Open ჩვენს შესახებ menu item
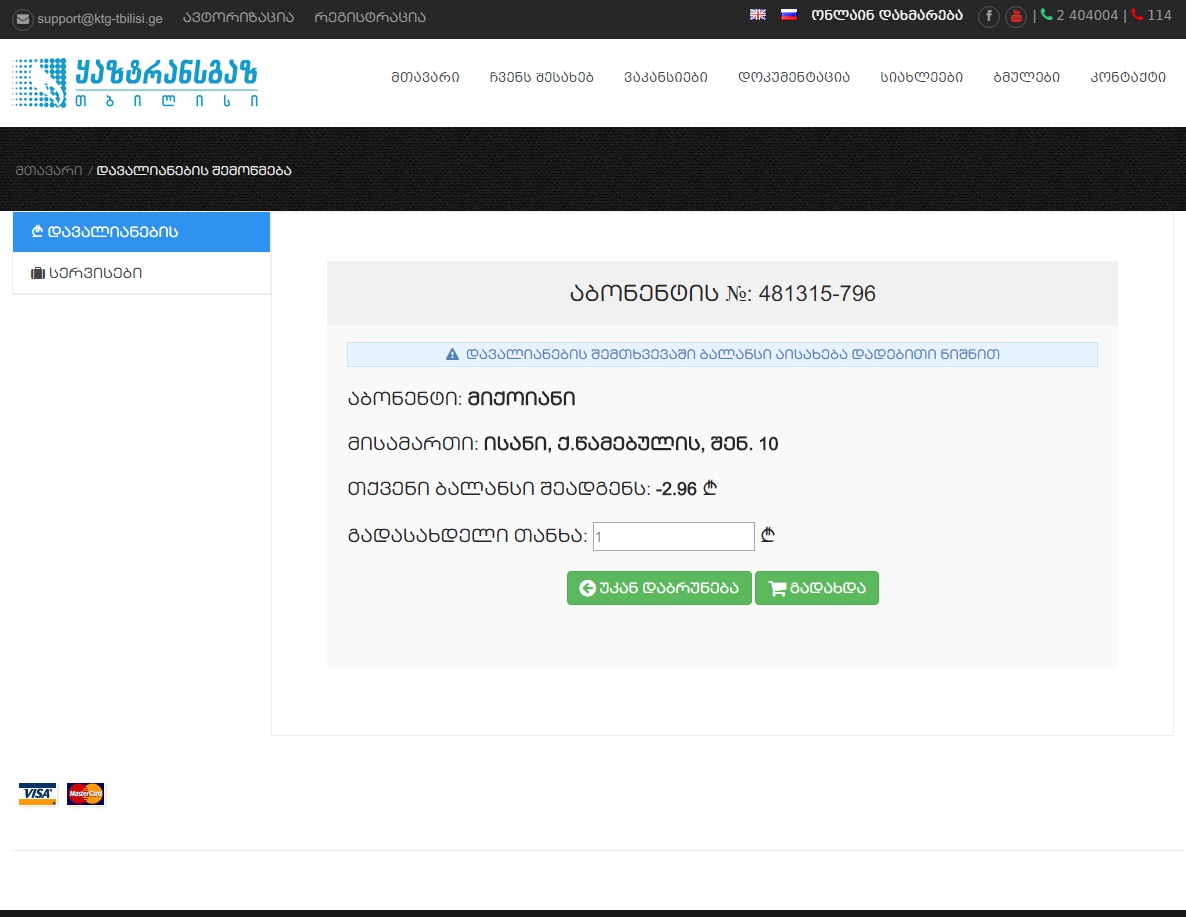The height and width of the screenshot is (917, 1186). [542, 77]
